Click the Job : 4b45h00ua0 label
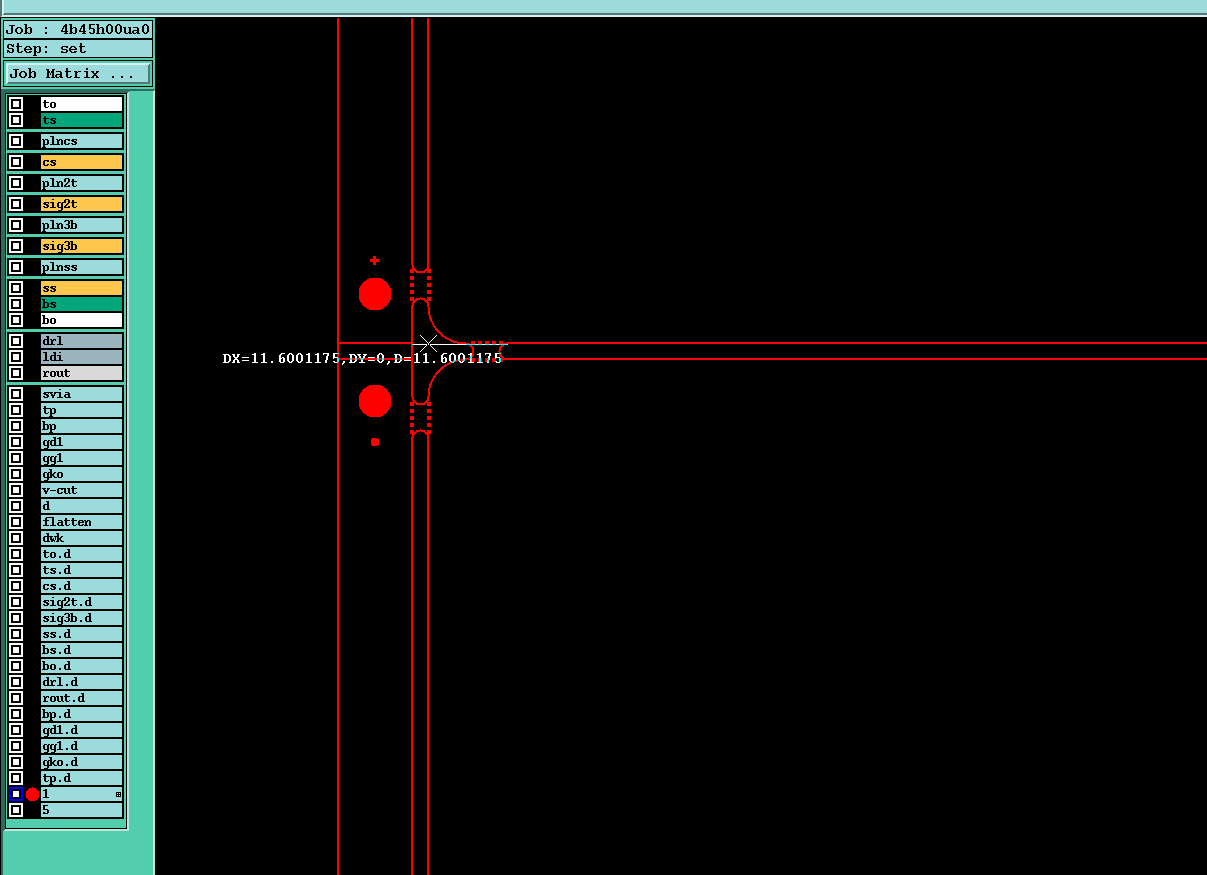This screenshot has height=875, width=1207. [x=78, y=29]
